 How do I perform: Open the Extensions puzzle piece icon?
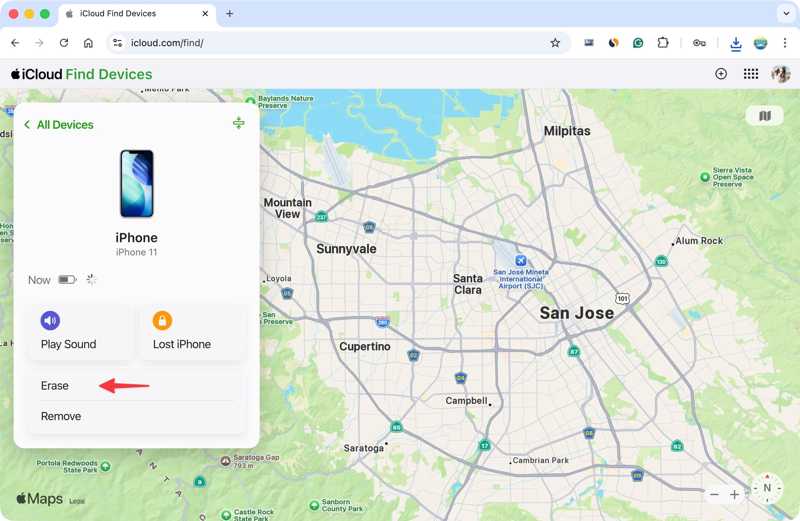[x=663, y=43]
